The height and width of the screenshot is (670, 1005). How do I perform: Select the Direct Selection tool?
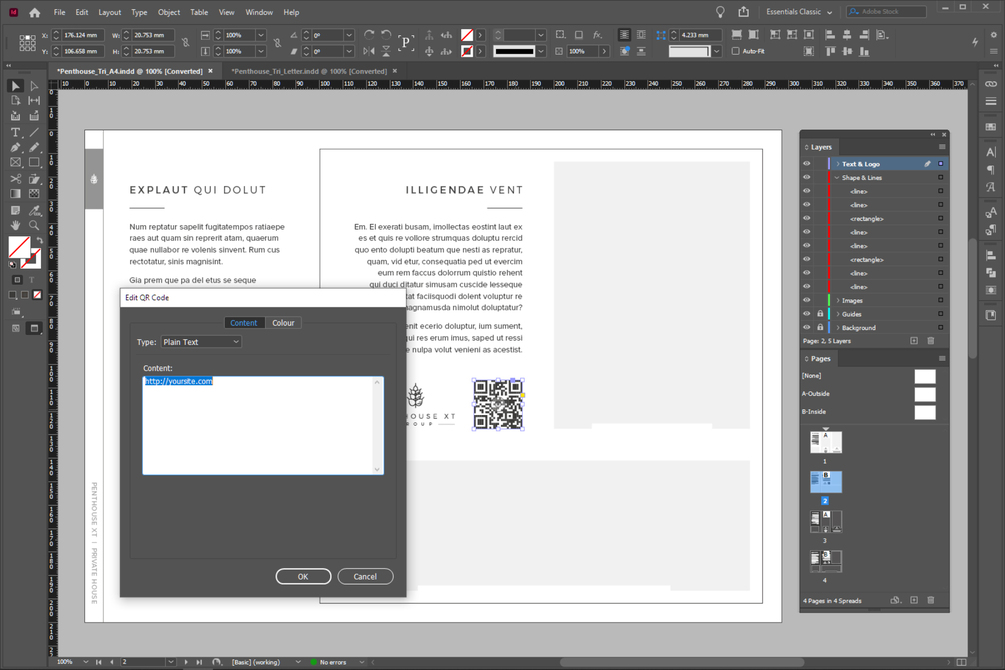pos(34,86)
